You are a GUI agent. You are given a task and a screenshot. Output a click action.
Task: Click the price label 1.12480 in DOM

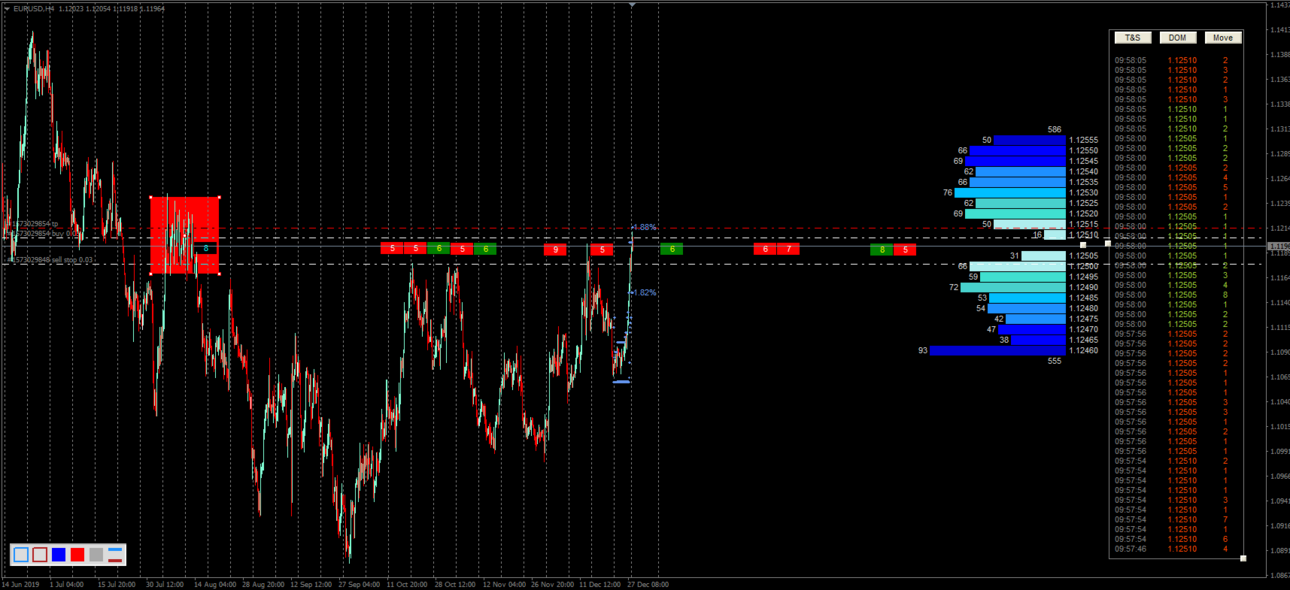tap(1083, 309)
